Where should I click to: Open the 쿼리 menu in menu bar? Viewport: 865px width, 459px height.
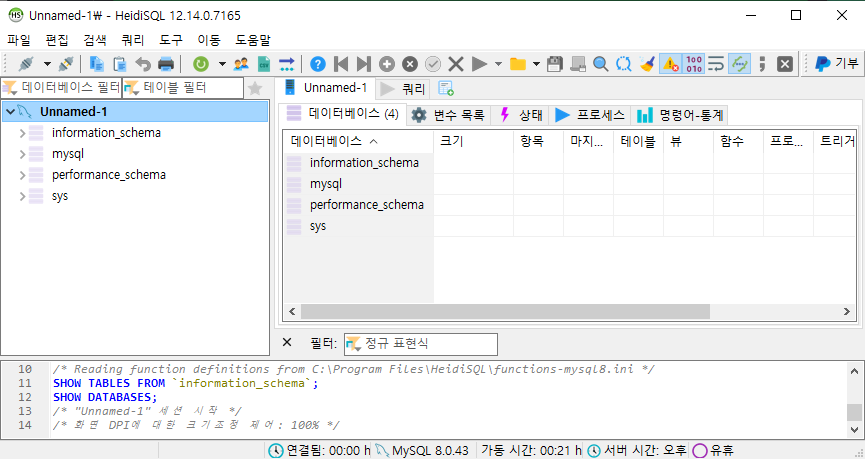[133, 40]
